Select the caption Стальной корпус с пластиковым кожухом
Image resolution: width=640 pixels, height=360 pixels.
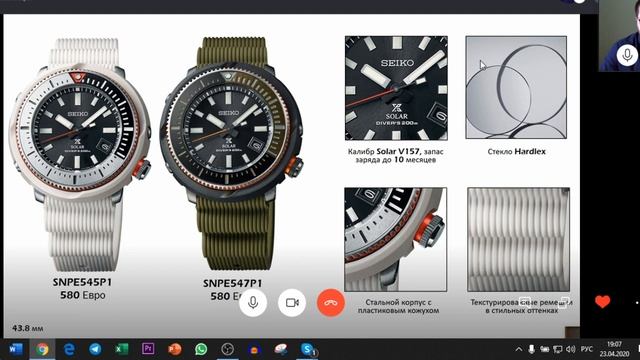click(x=398, y=306)
